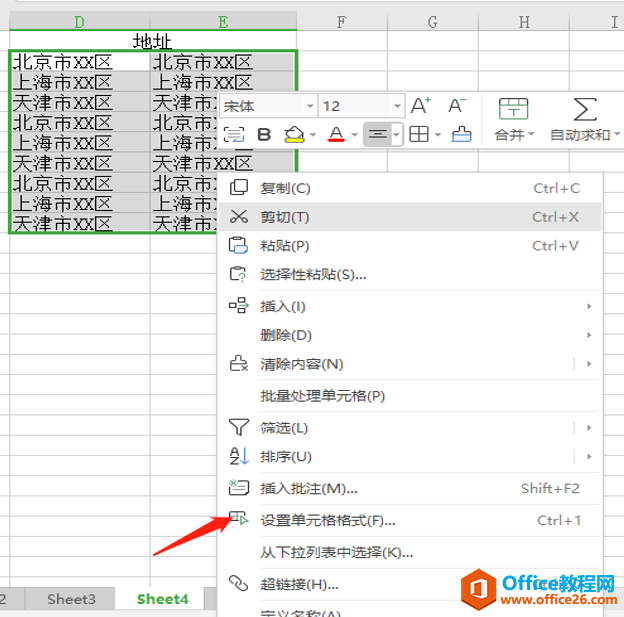Click first 北京市XX区 cell in column D
Image resolution: width=624 pixels, height=617 pixels.
(x=80, y=62)
